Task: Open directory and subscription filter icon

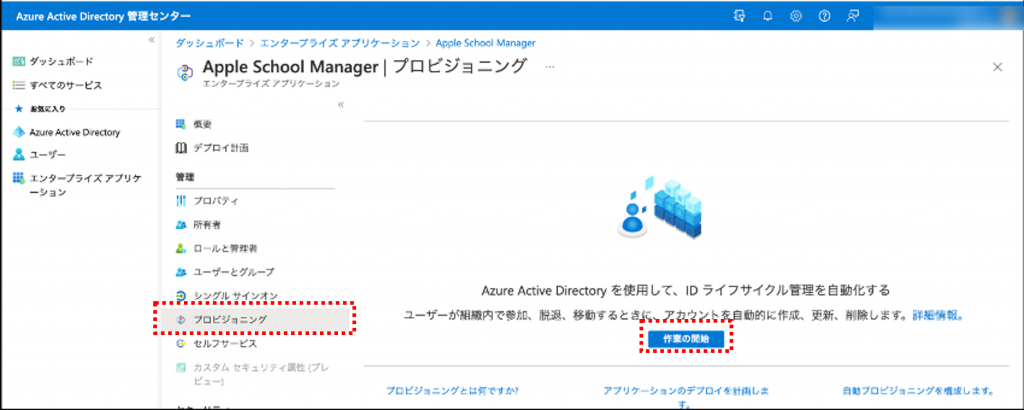Action: (739, 16)
